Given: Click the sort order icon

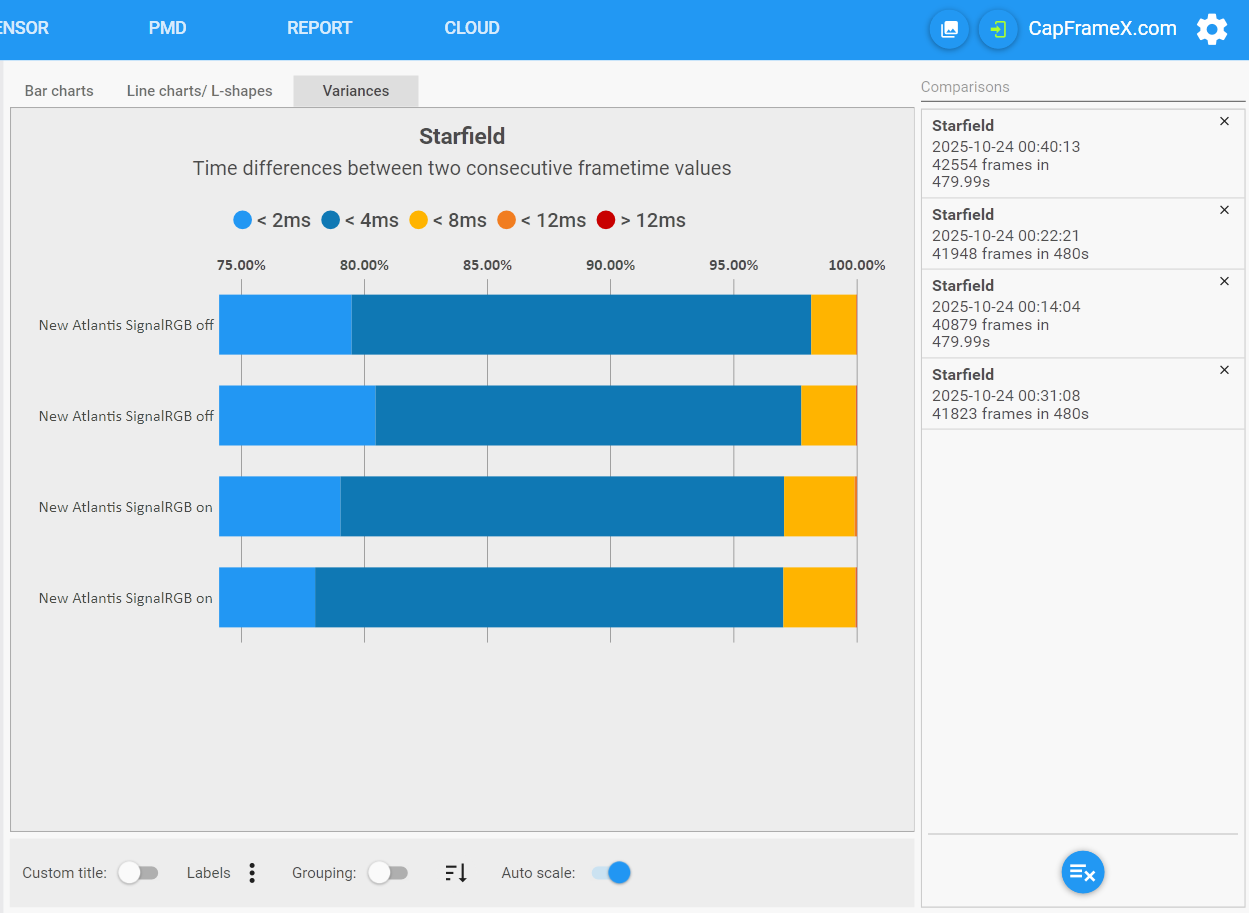Looking at the screenshot, I should point(456,873).
